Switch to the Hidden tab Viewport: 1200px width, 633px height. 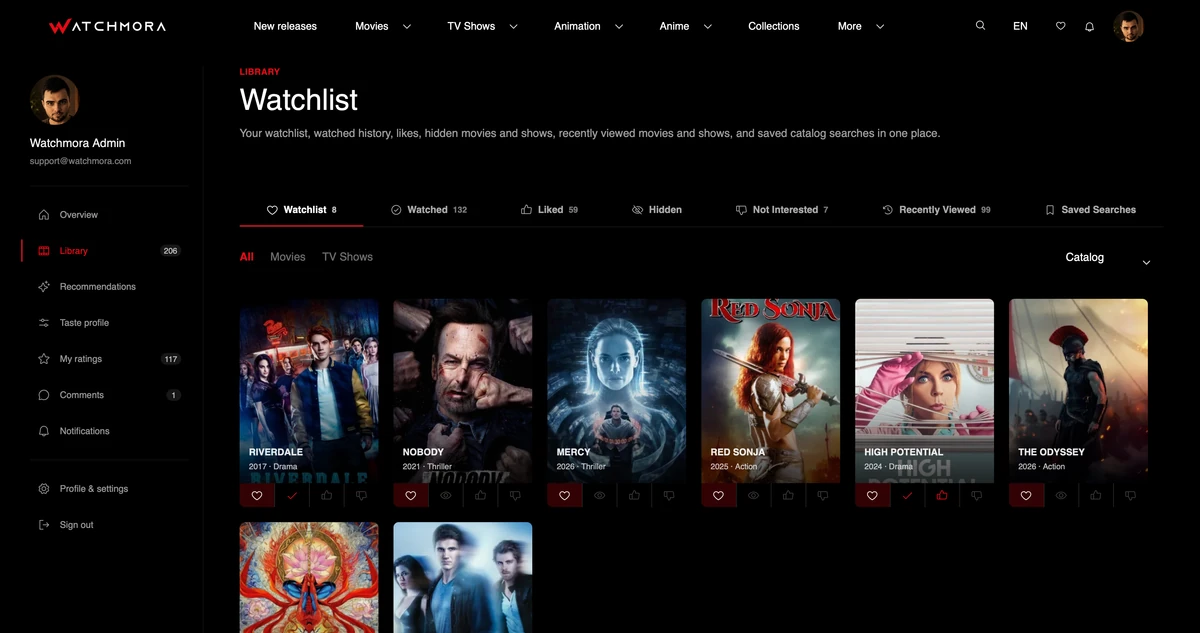click(x=657, y=210)
